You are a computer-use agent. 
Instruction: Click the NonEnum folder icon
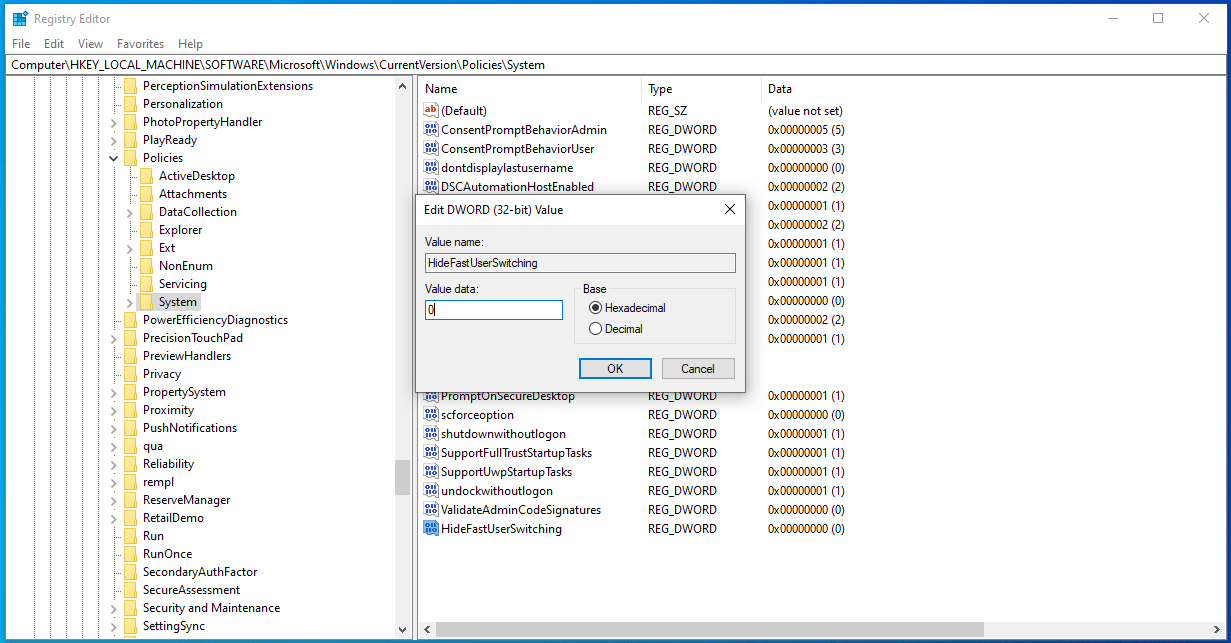click(146, 266)
